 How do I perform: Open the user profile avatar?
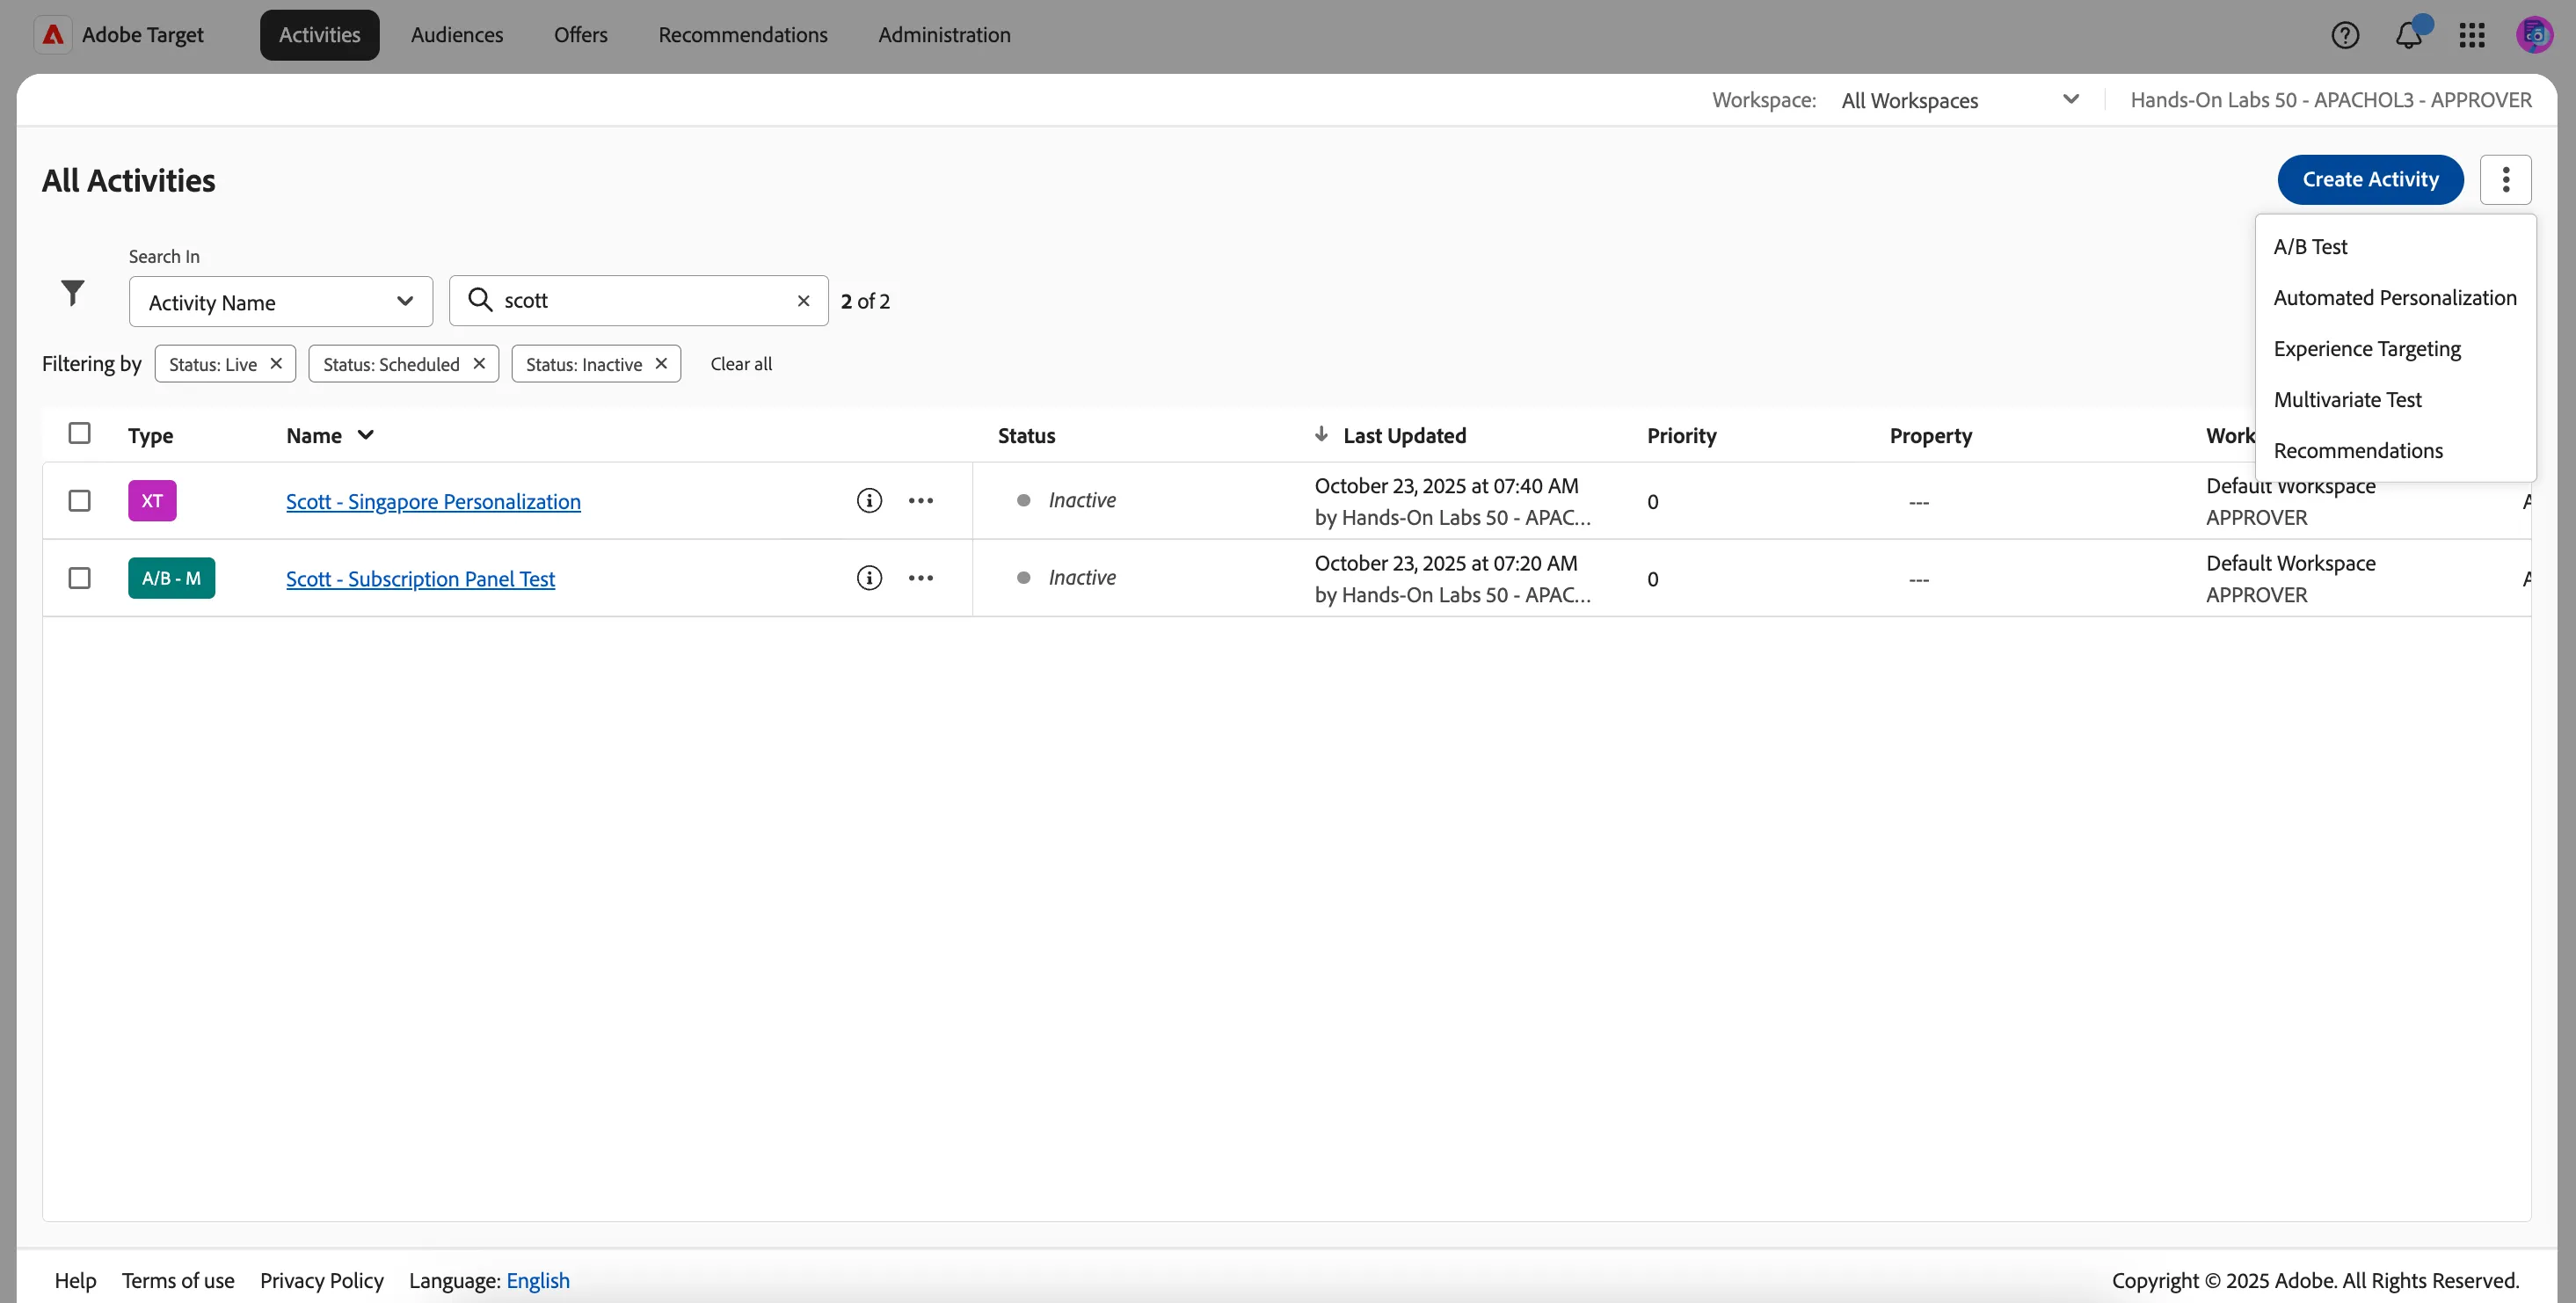(2535, 35)
